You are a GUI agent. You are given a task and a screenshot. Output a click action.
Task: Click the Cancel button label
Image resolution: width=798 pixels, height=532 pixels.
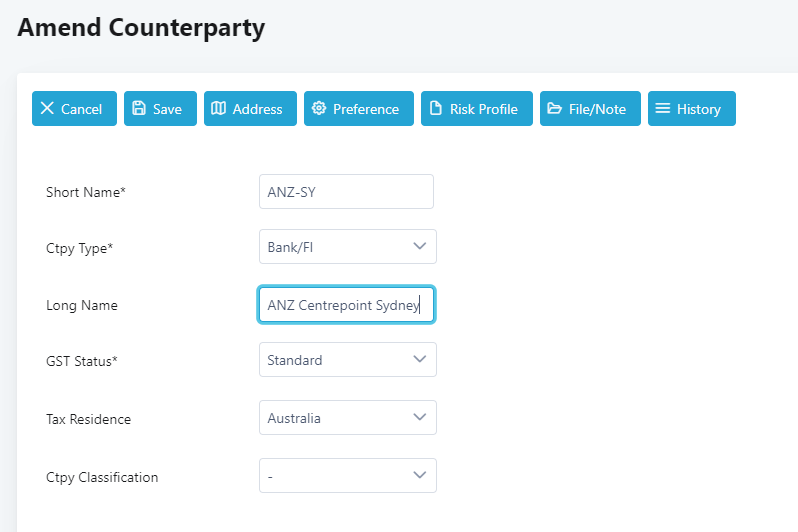pyautogui.click(x=81, y=109)
